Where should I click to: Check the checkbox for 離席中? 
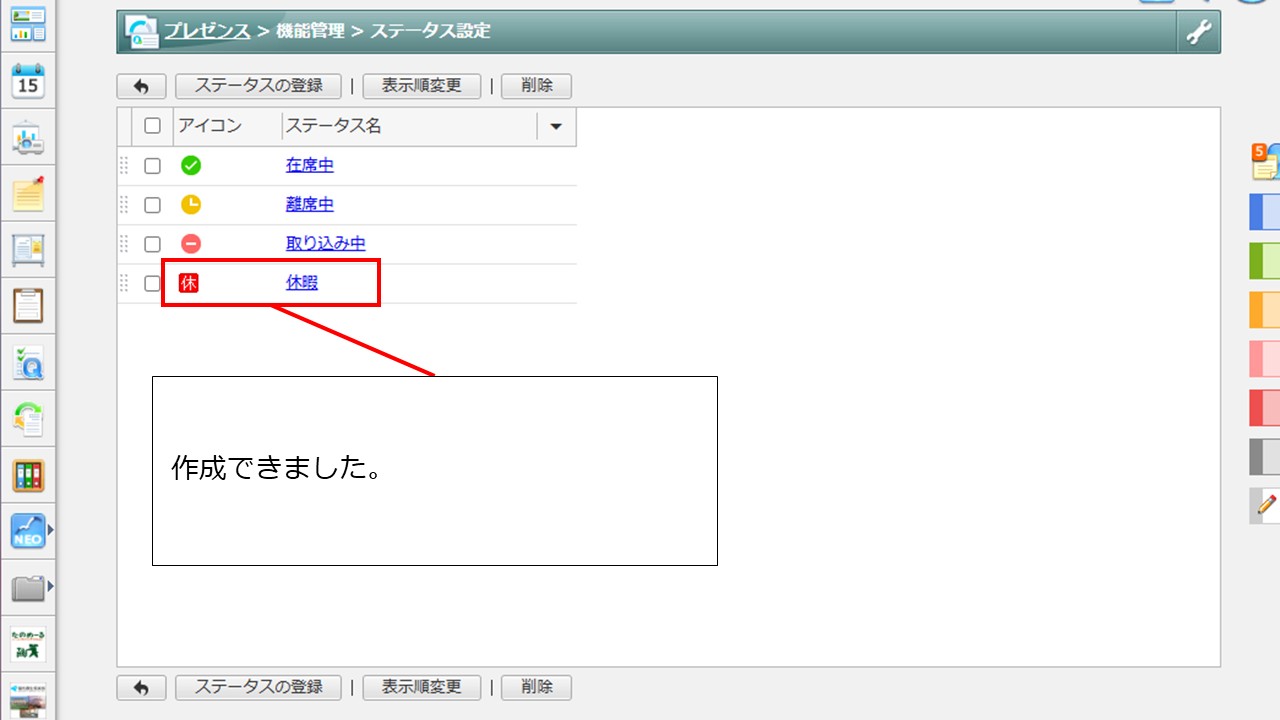152,204
